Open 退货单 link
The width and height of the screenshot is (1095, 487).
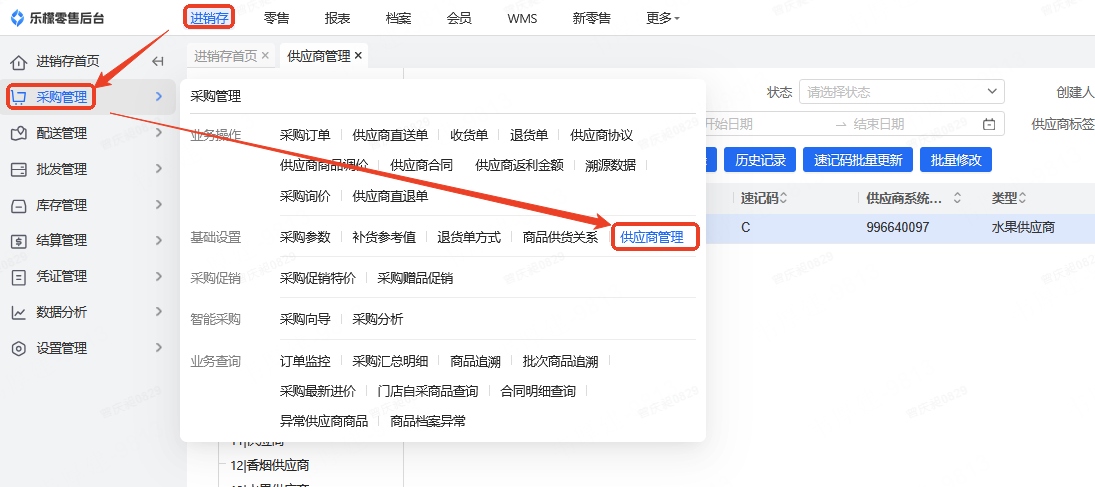529,136
